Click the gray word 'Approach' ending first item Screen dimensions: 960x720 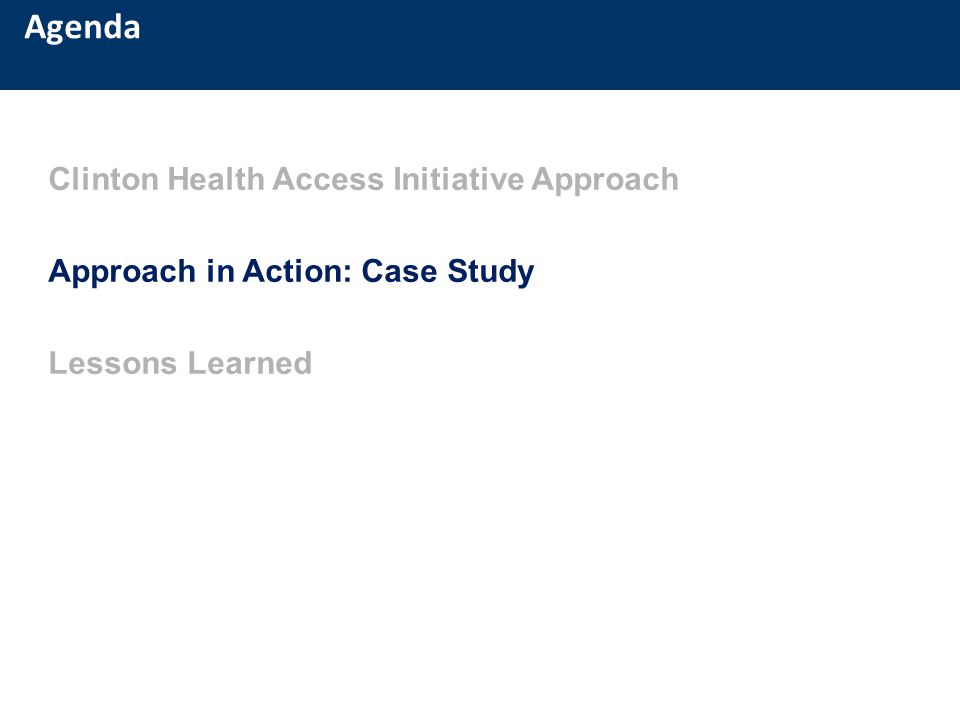tap(605, 181)
